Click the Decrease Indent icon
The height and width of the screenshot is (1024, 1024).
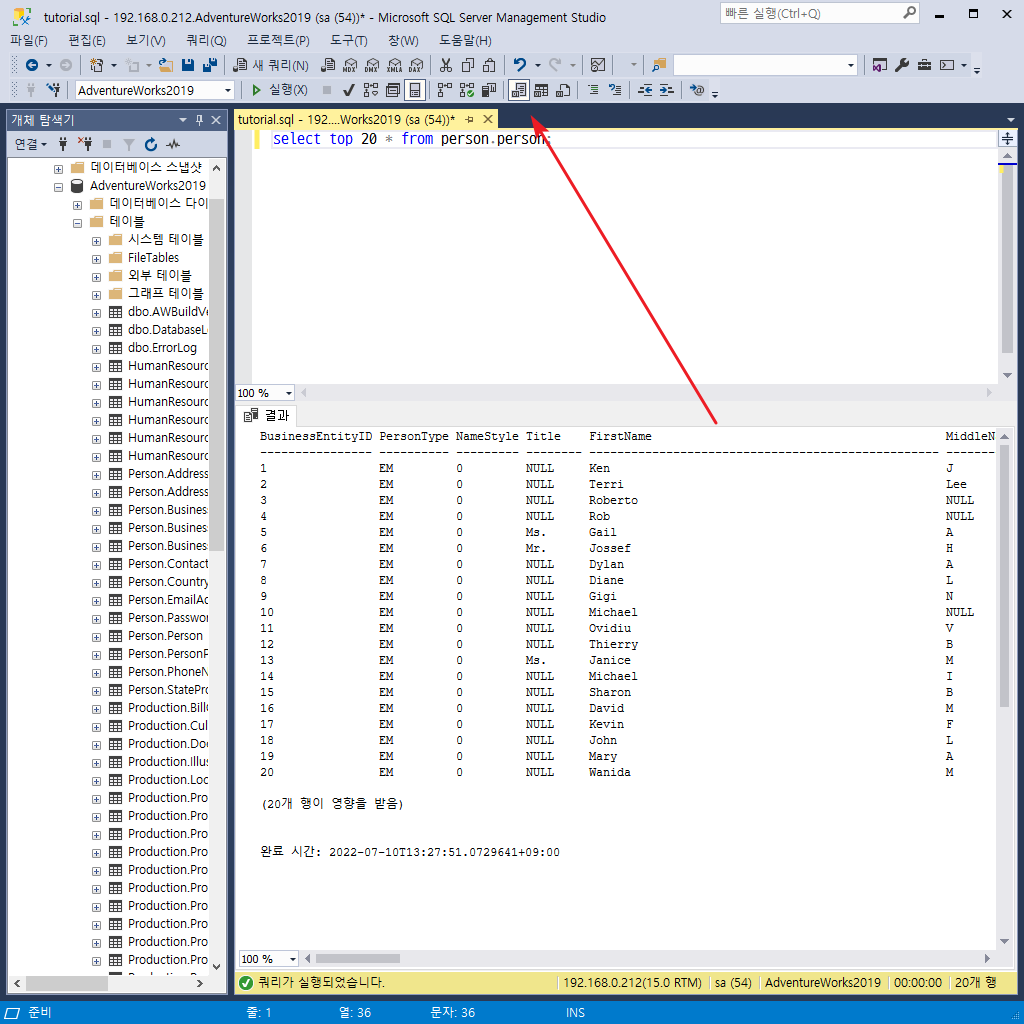pyautogui.click(x=645, y=90)
